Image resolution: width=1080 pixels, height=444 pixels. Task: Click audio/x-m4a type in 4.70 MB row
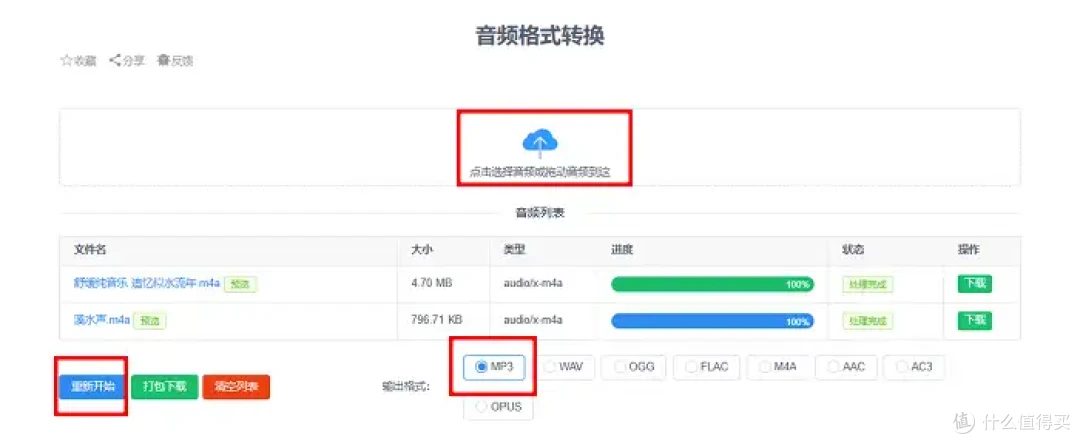533,282
